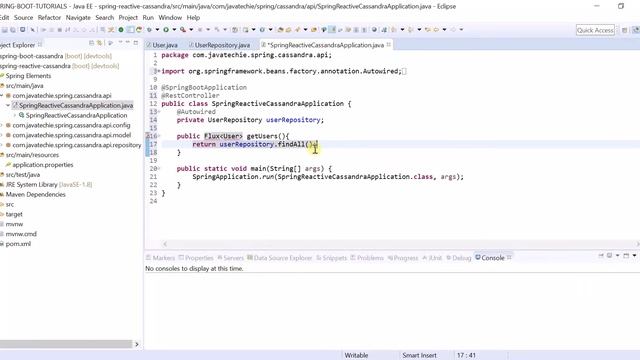Image resolution: width=640 pixels, height=360 pixels.
Task: Click the green Run button icon
Action: point(166,30)
